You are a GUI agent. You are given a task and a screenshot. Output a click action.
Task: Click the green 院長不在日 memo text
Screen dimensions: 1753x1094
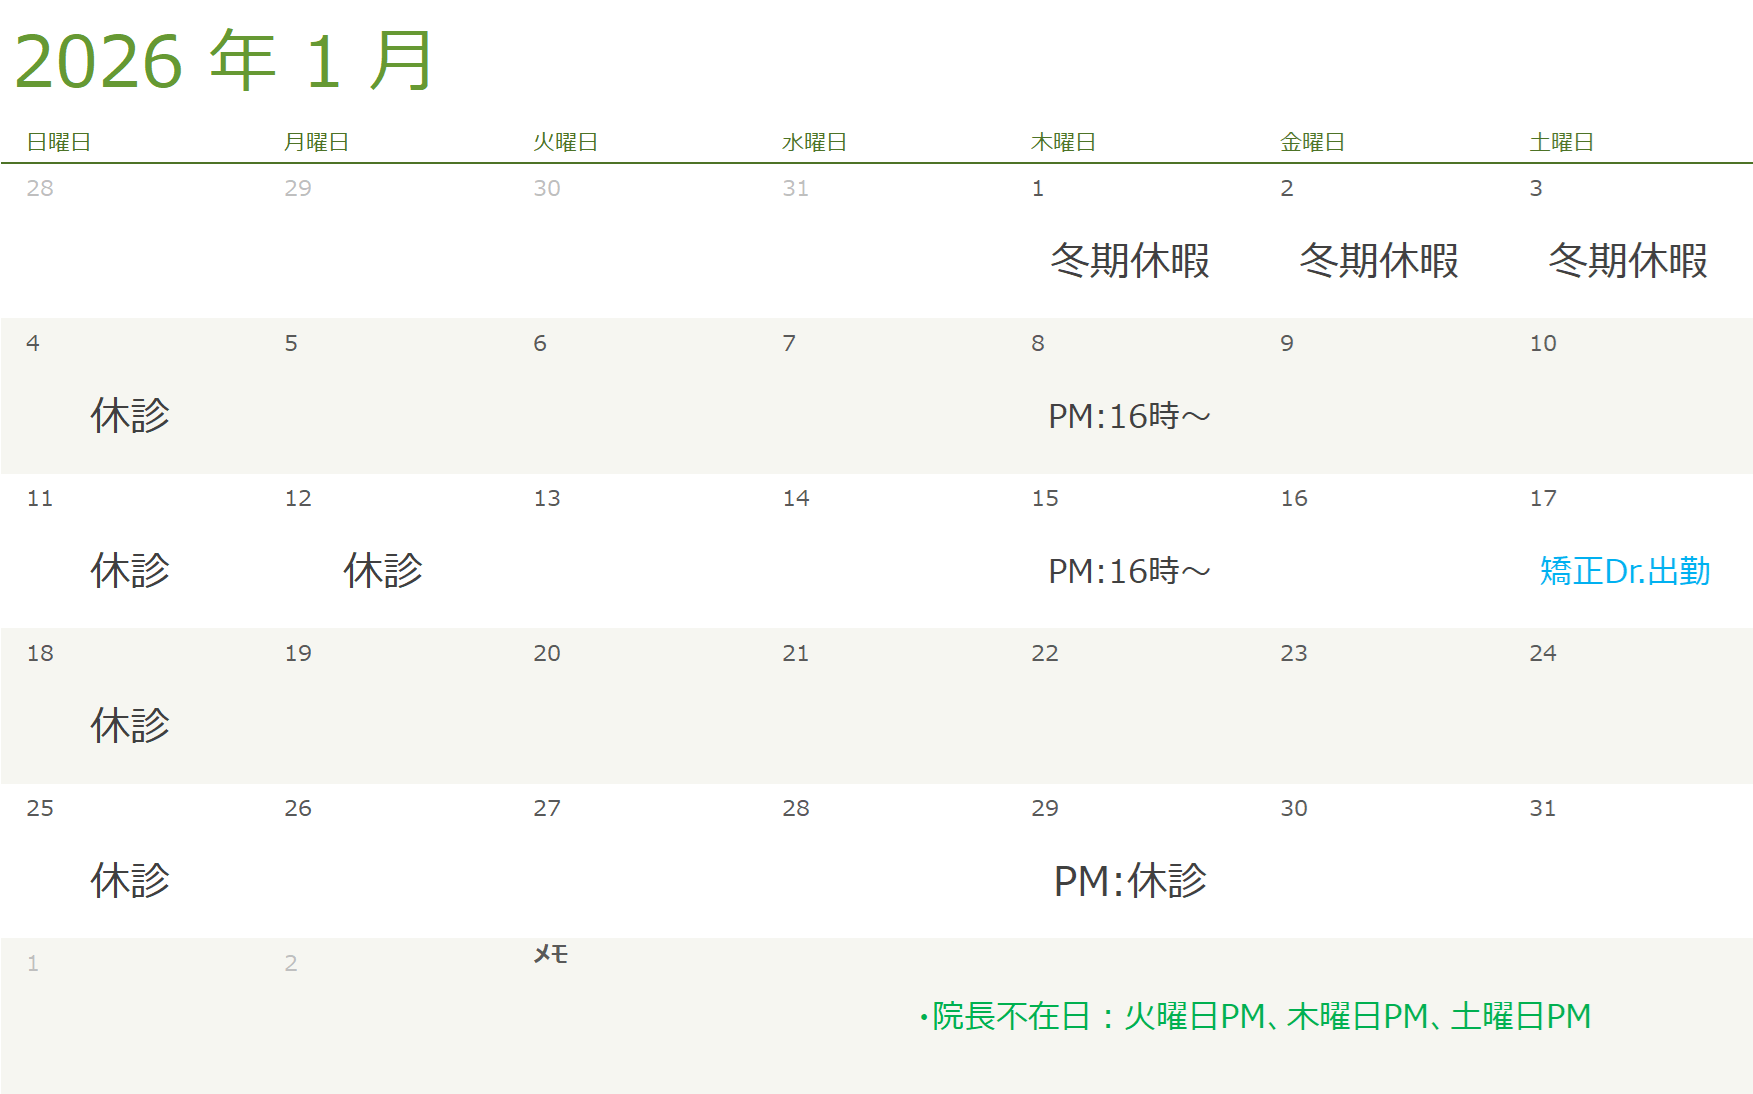1255,1016
